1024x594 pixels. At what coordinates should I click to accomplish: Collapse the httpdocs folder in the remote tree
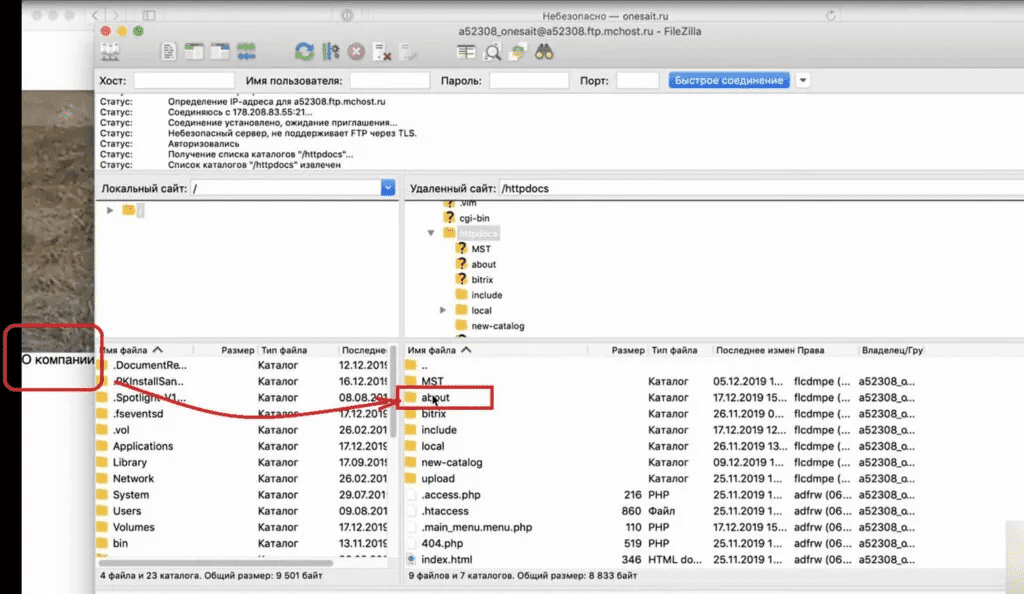pos(430,233)
